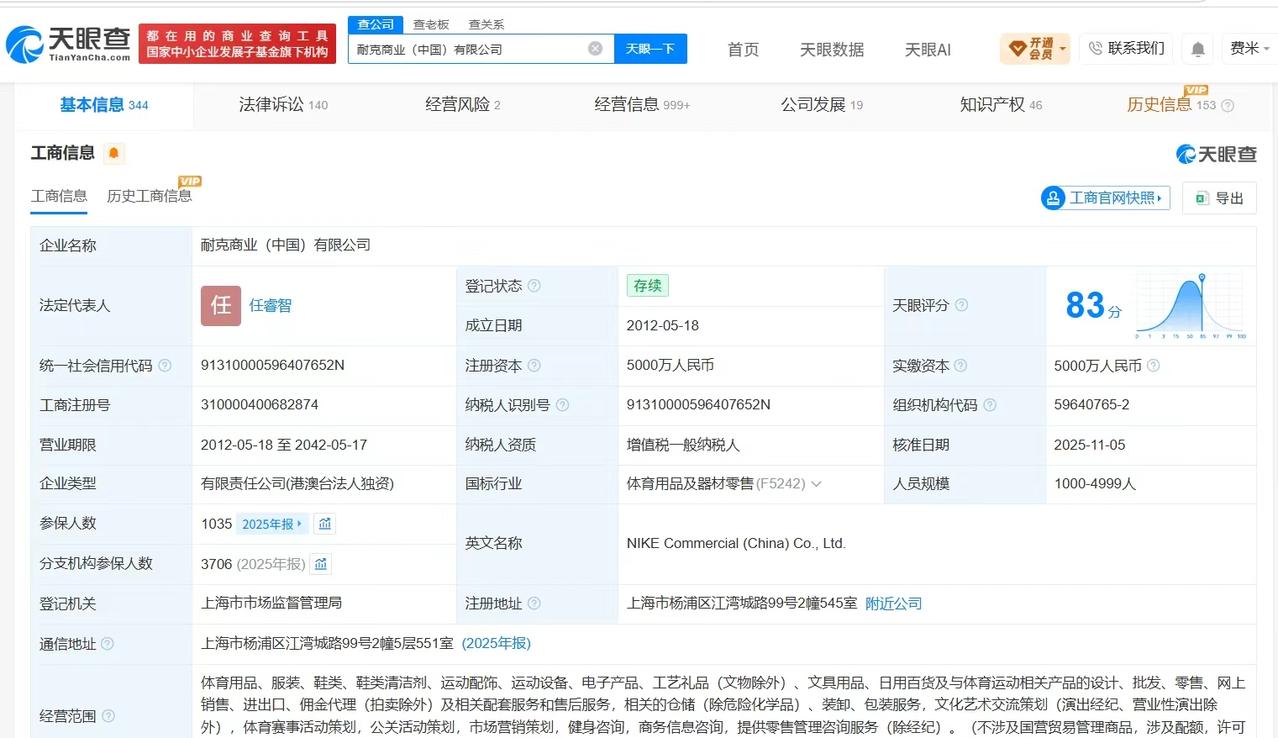Open the 2025年报 dropdown next to 参保人数
Screen dimensions: 1278x738
pos(272,524)
